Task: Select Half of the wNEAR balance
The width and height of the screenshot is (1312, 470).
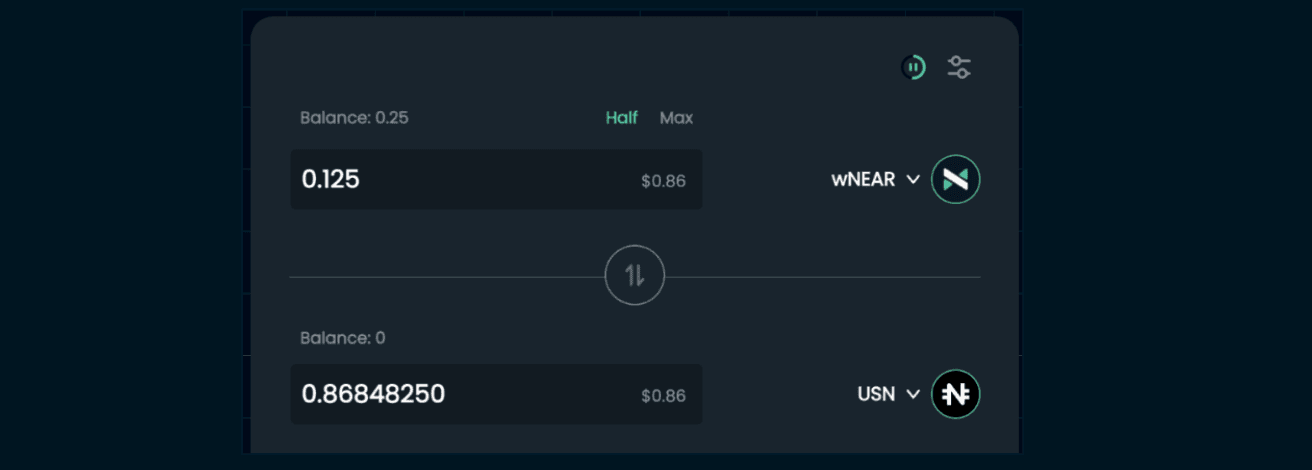Action: click(621, 118)
